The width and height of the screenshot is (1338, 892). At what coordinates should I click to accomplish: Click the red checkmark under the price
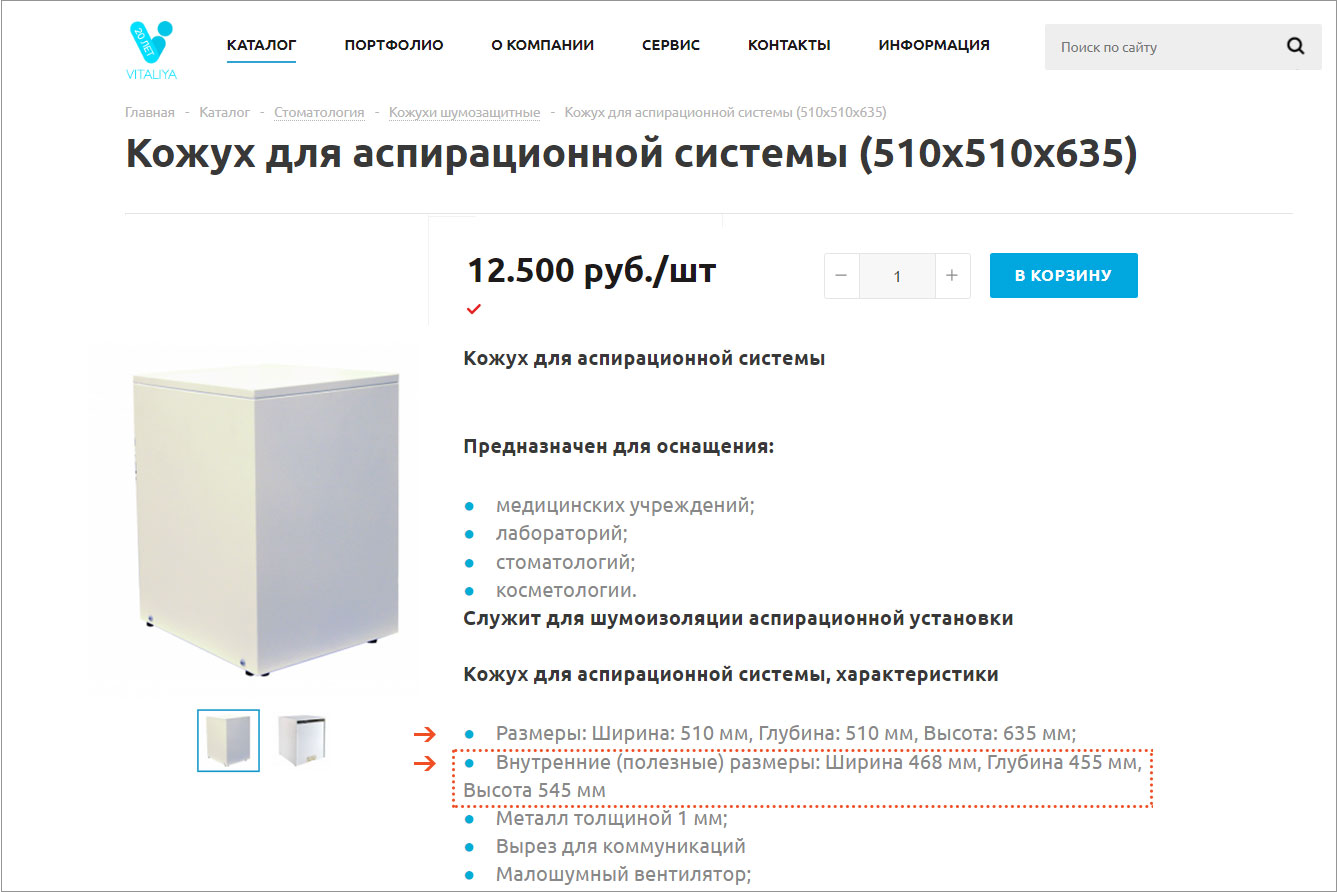click(x=474, y=309)
